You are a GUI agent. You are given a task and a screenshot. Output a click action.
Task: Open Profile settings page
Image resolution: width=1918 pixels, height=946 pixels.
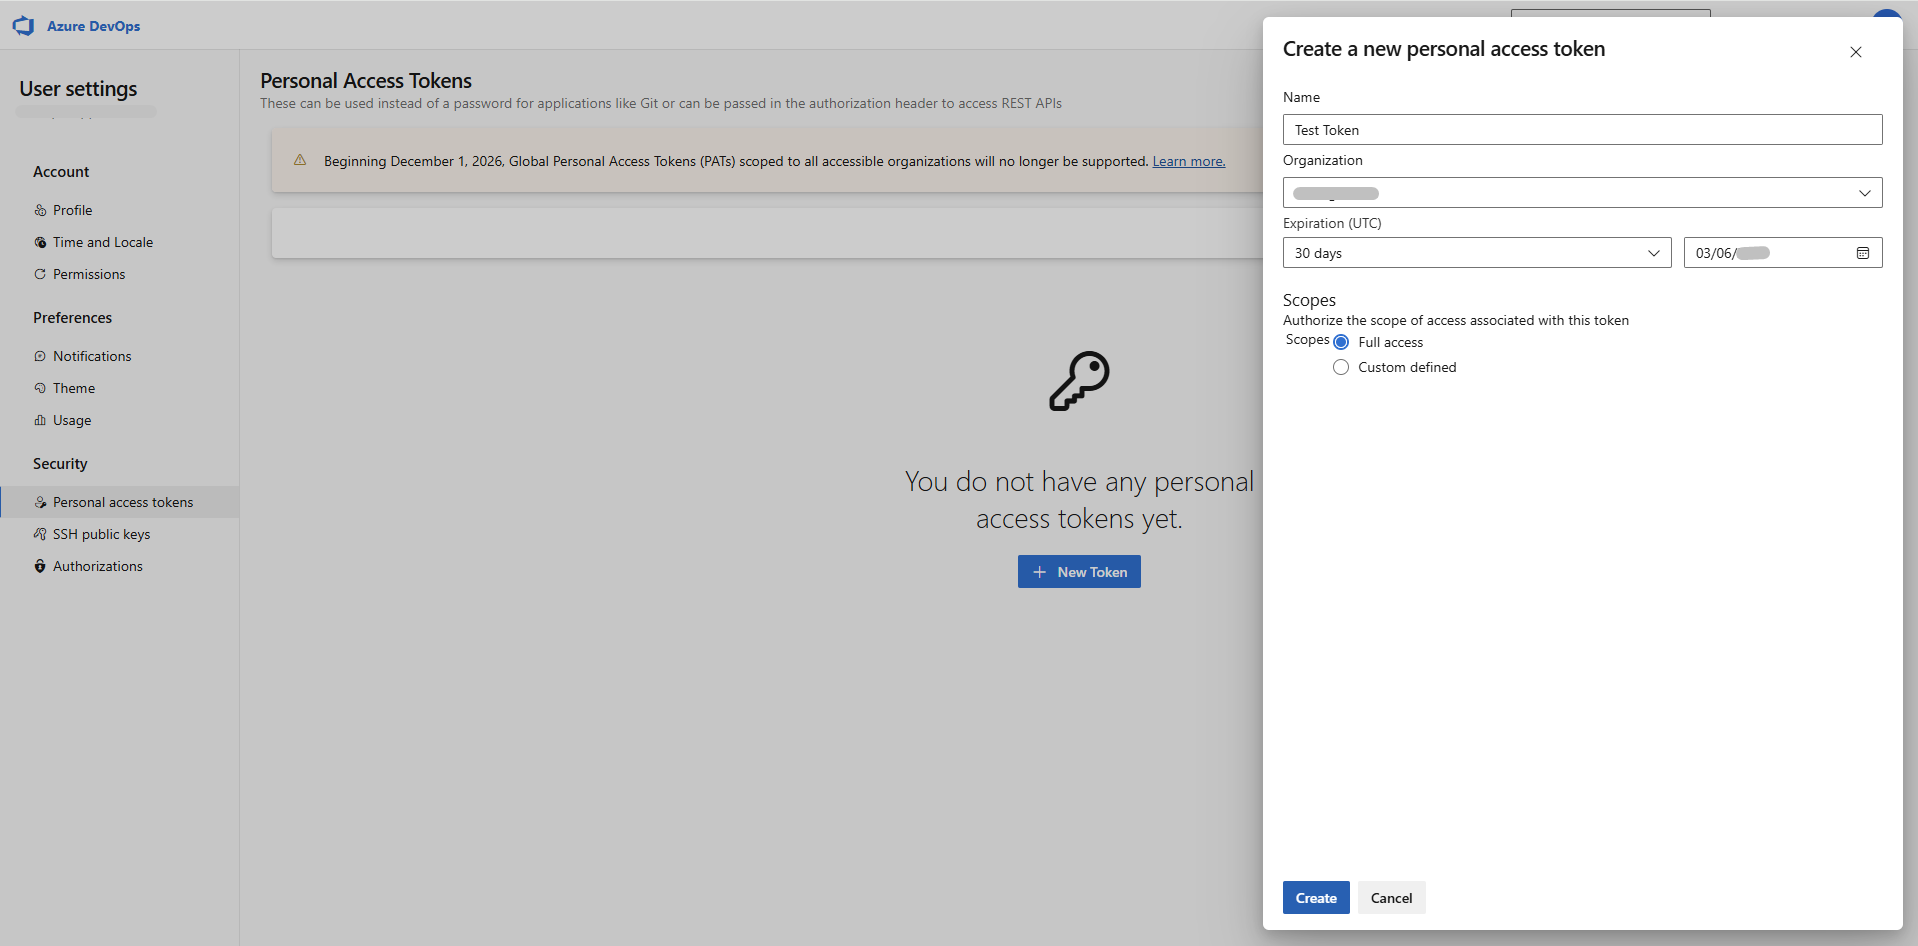[72, 210]
